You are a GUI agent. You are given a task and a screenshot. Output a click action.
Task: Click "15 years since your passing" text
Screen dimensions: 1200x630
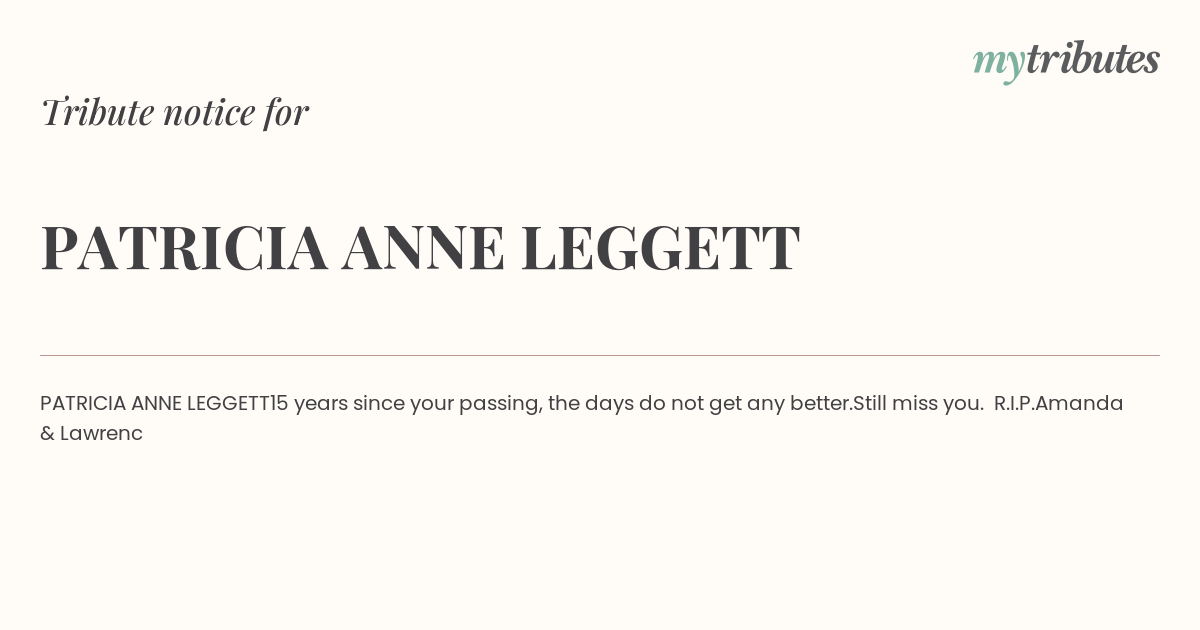coord(406,404)
